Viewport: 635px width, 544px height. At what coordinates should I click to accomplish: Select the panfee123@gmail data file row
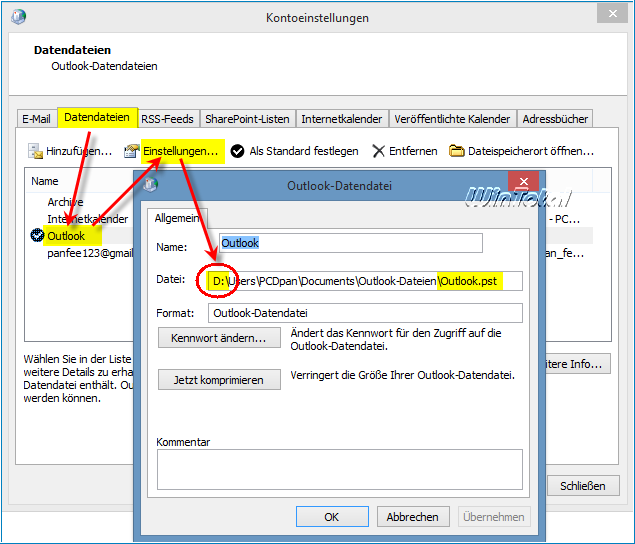tap(90, 253)
